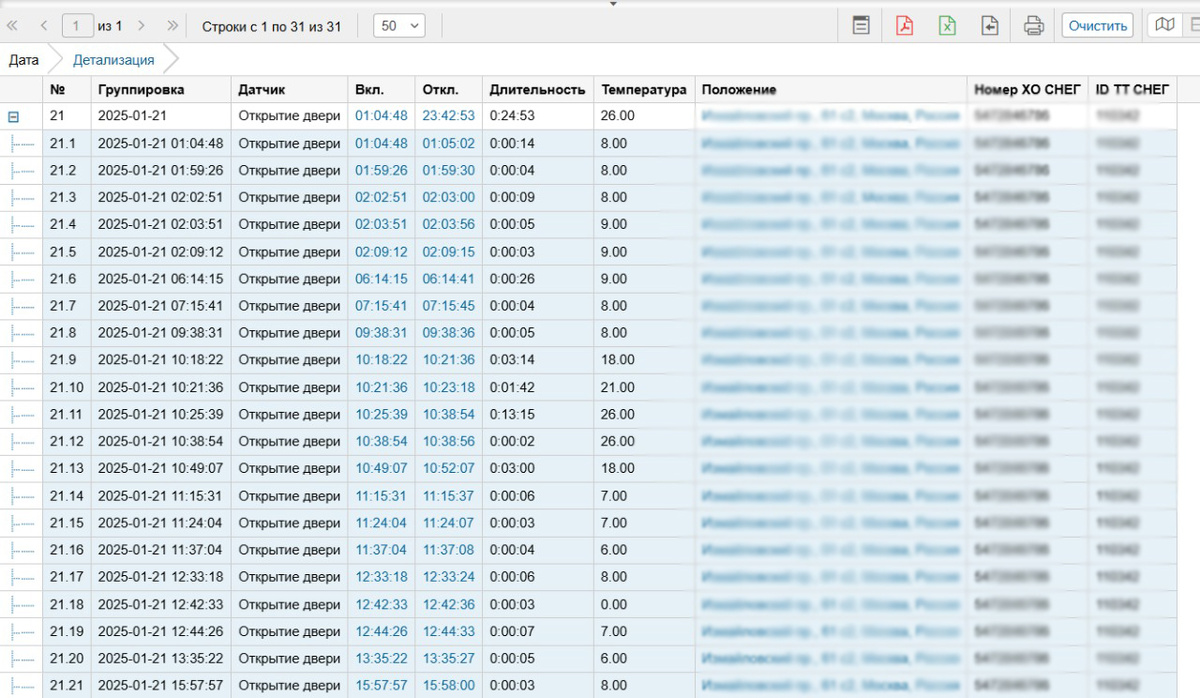Collapse row 21 tree expander

tap(14, 116)
